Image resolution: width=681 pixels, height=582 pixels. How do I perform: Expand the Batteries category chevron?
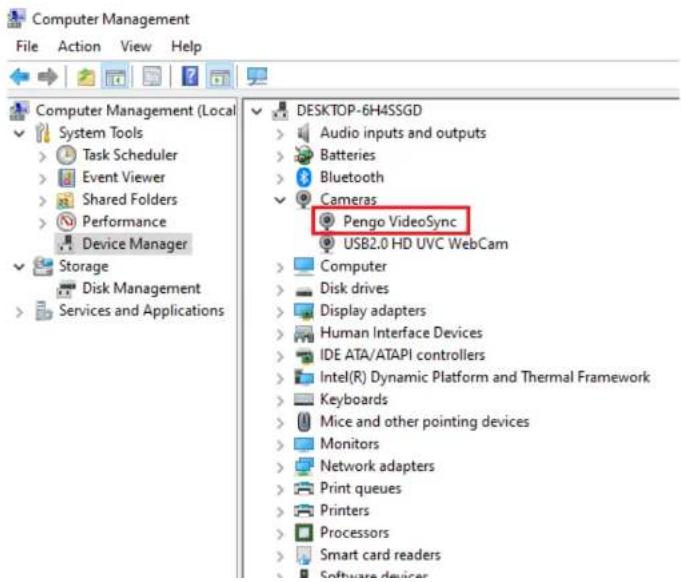(280, 156)
